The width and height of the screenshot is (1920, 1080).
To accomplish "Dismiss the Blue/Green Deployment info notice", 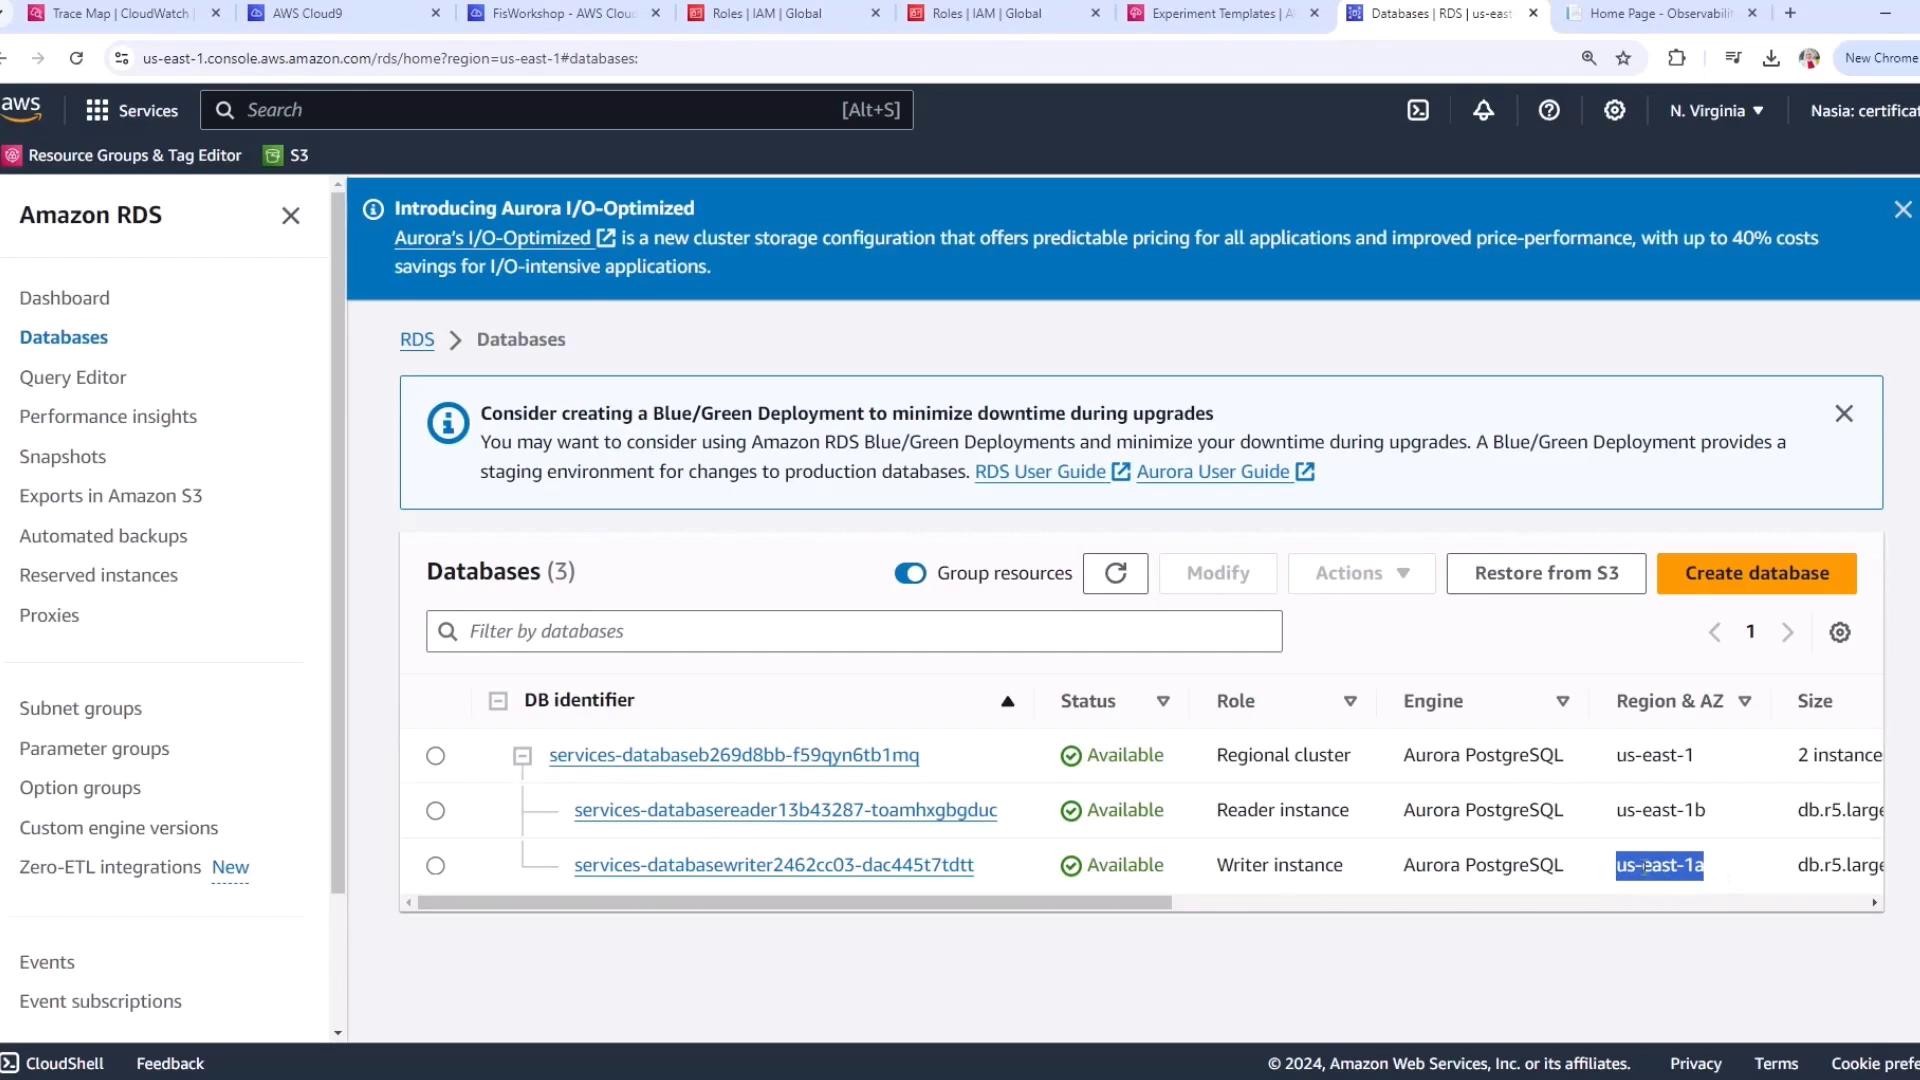I will (x=1843, y=414).
